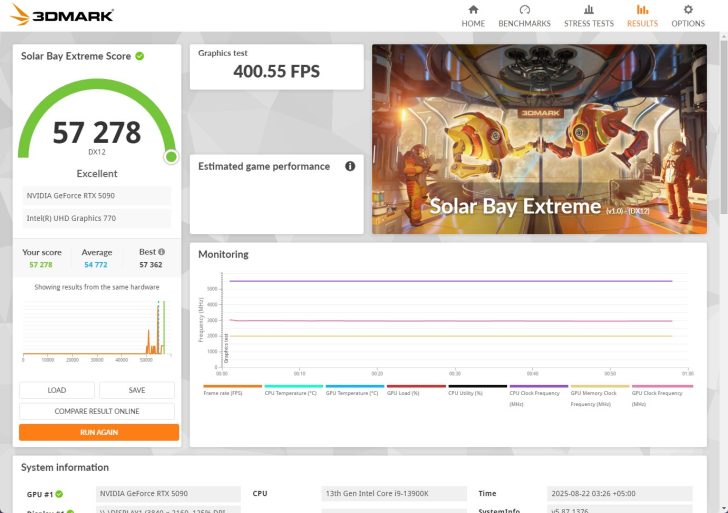Click the 400.55 FPS graphics test value
Screen dimensions: 728x513
[277, 71]
